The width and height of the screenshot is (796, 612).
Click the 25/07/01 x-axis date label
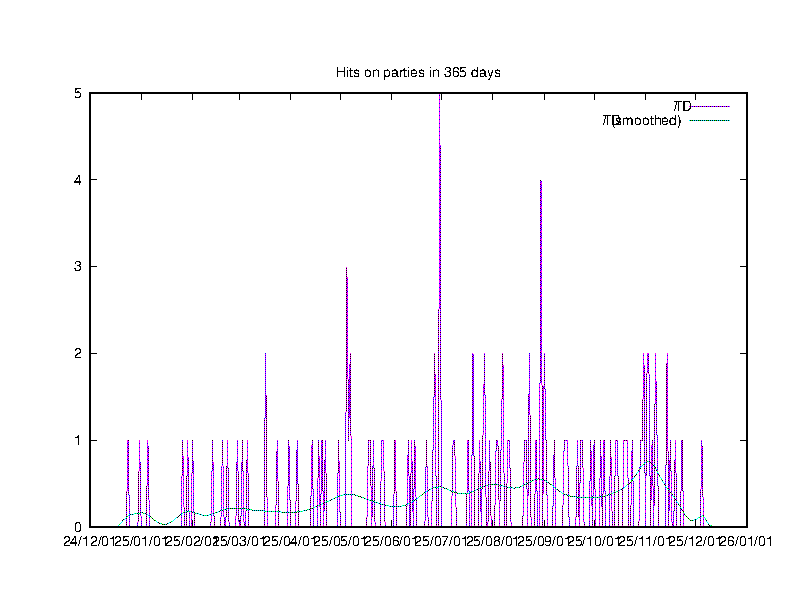(x=441, y=542)
